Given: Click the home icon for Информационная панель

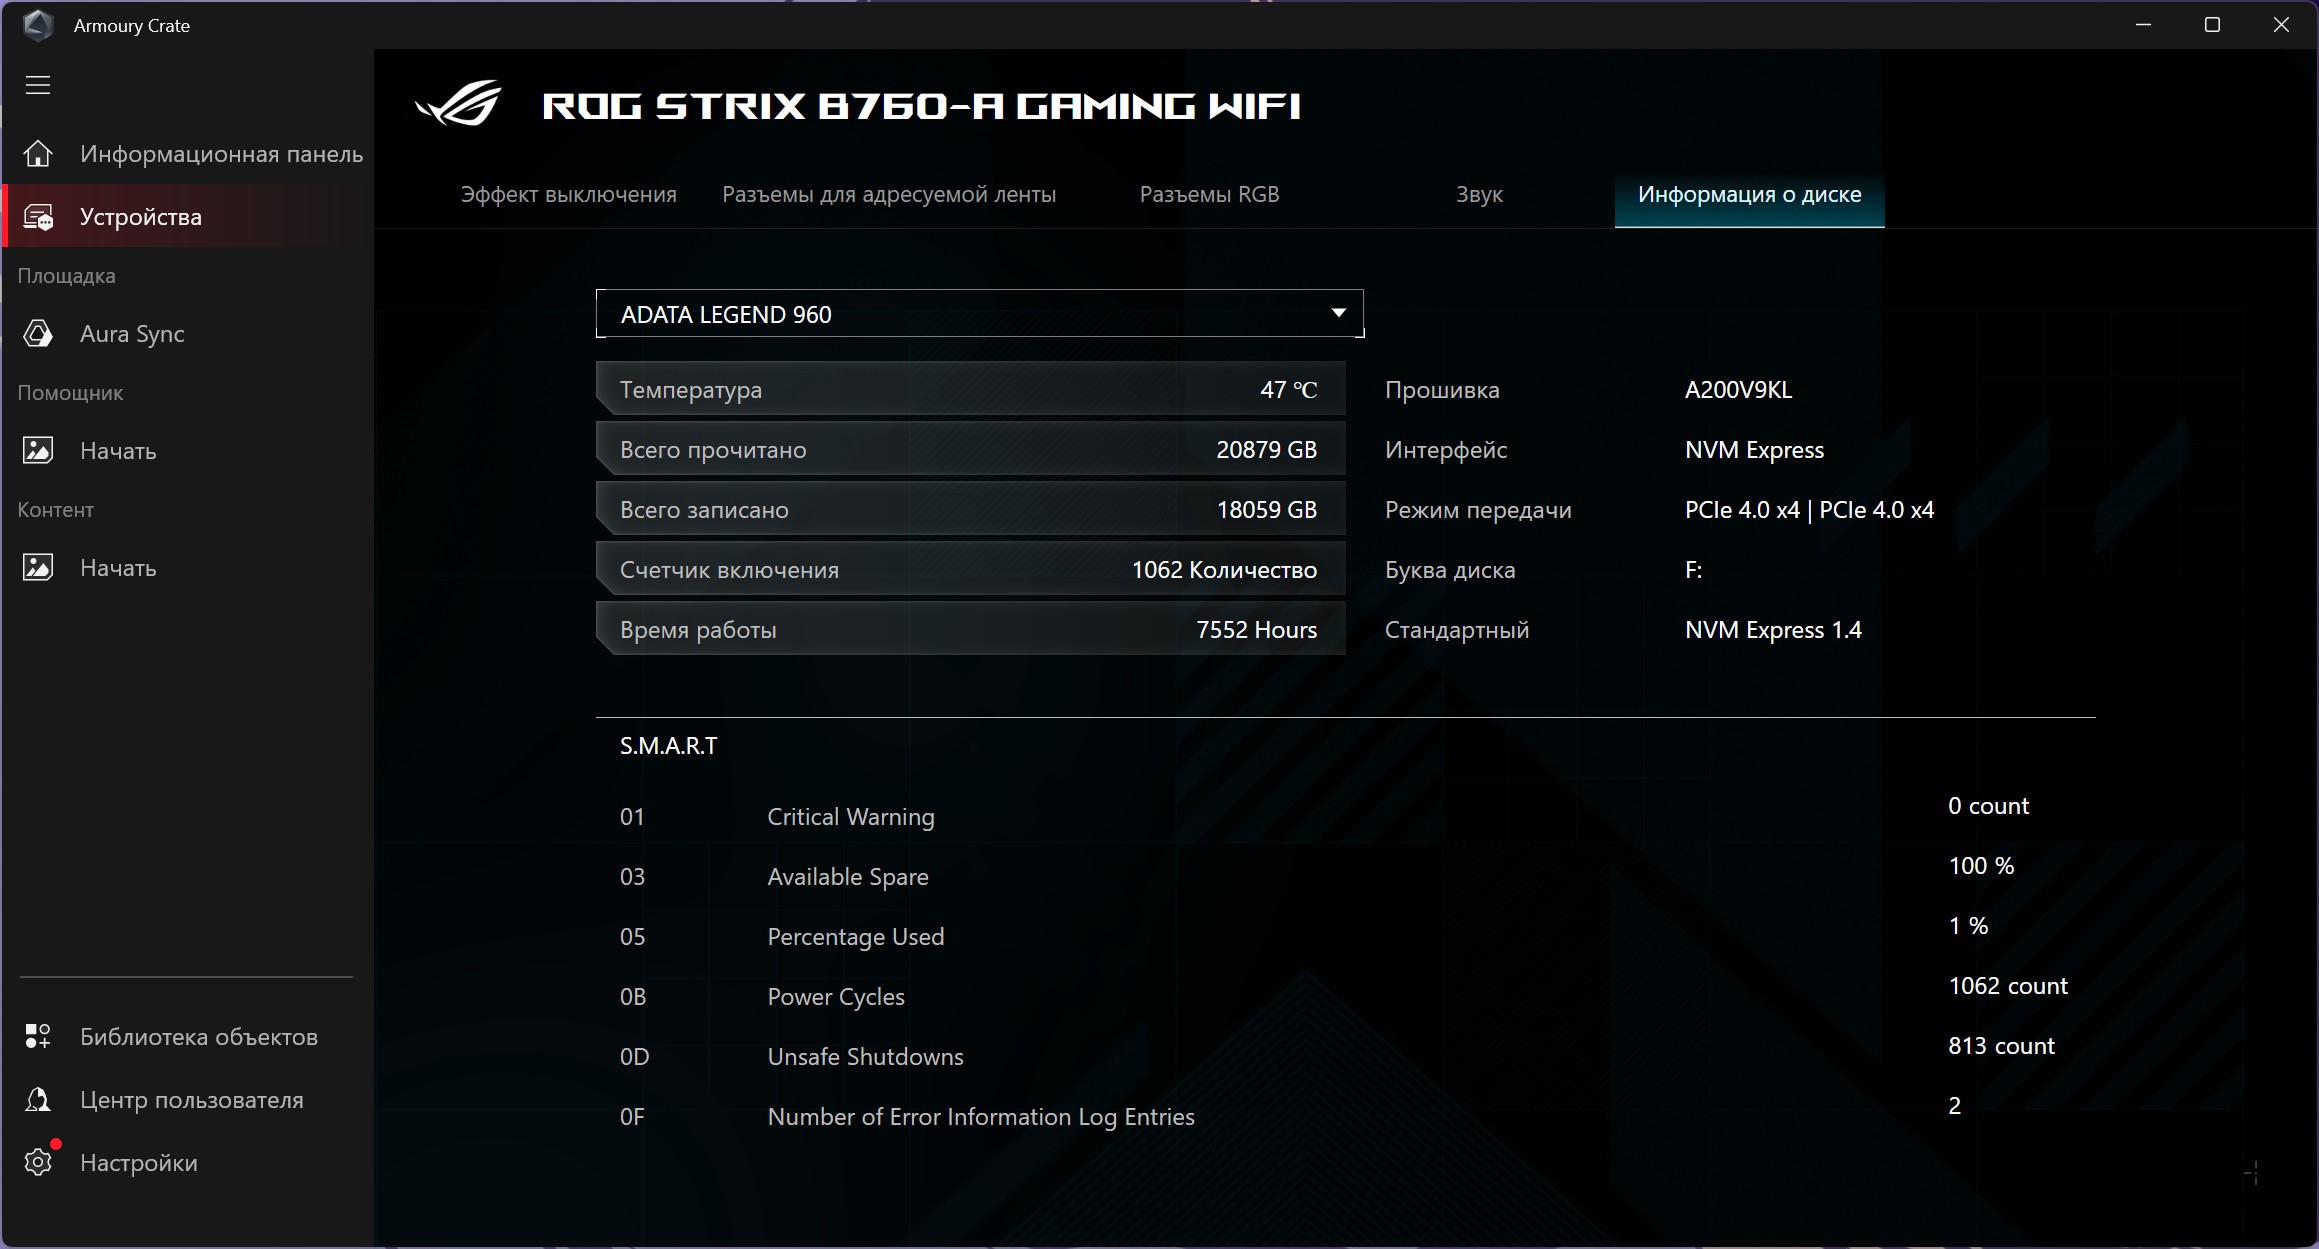Looking at the screenshot, I should (x=38, y=154).
